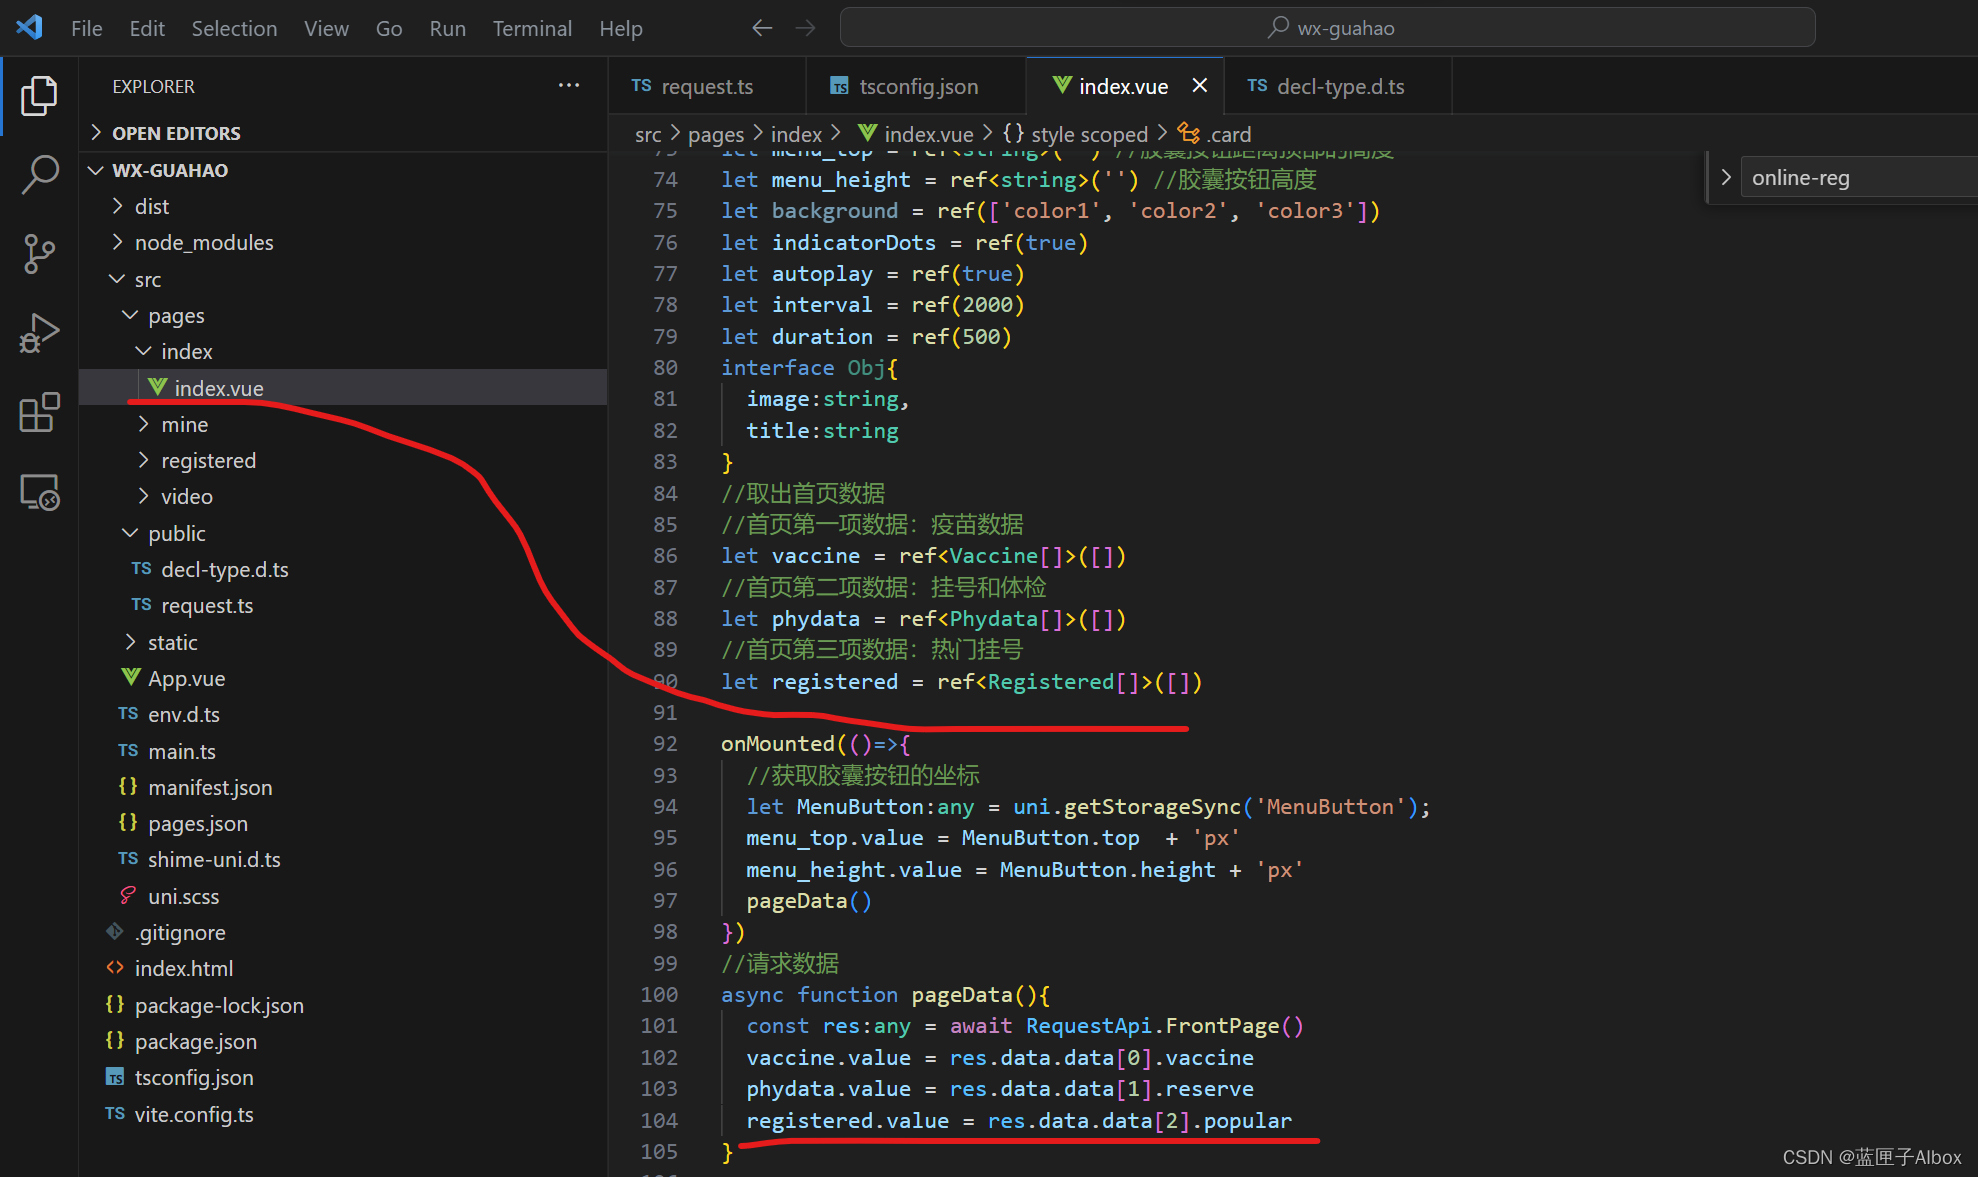Open the Explorer view in activity bar
Image resolution: width=1978 pixels, height=1177 pixels.
[39, 96]
